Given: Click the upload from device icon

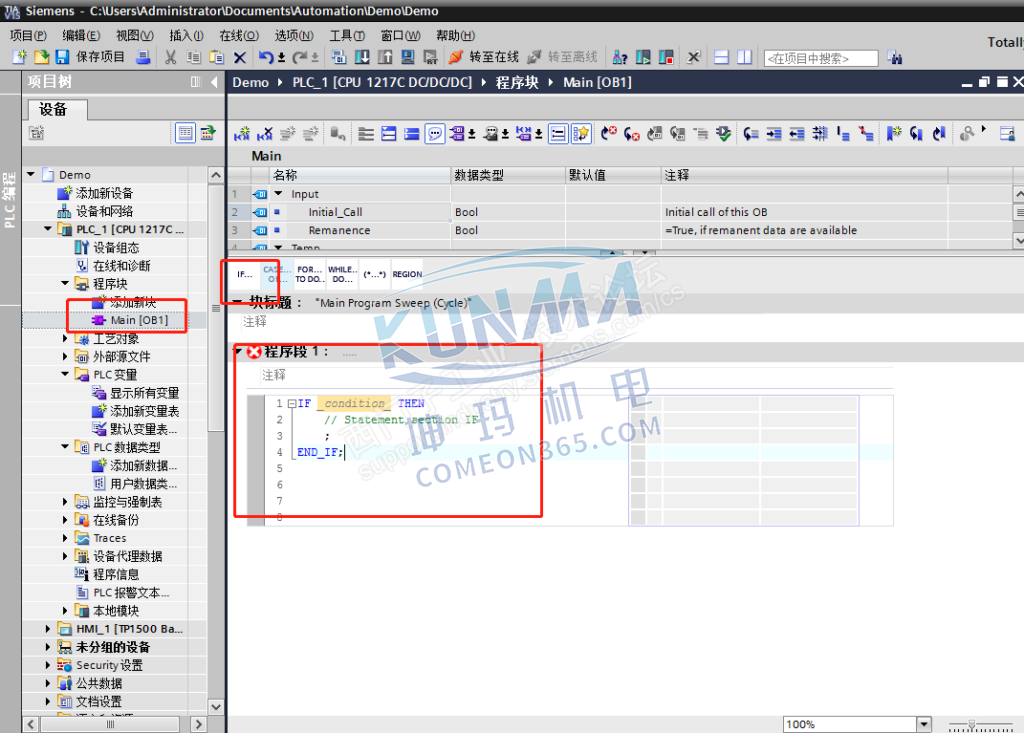Looking at the screenshot, I should tap(385, 57).
